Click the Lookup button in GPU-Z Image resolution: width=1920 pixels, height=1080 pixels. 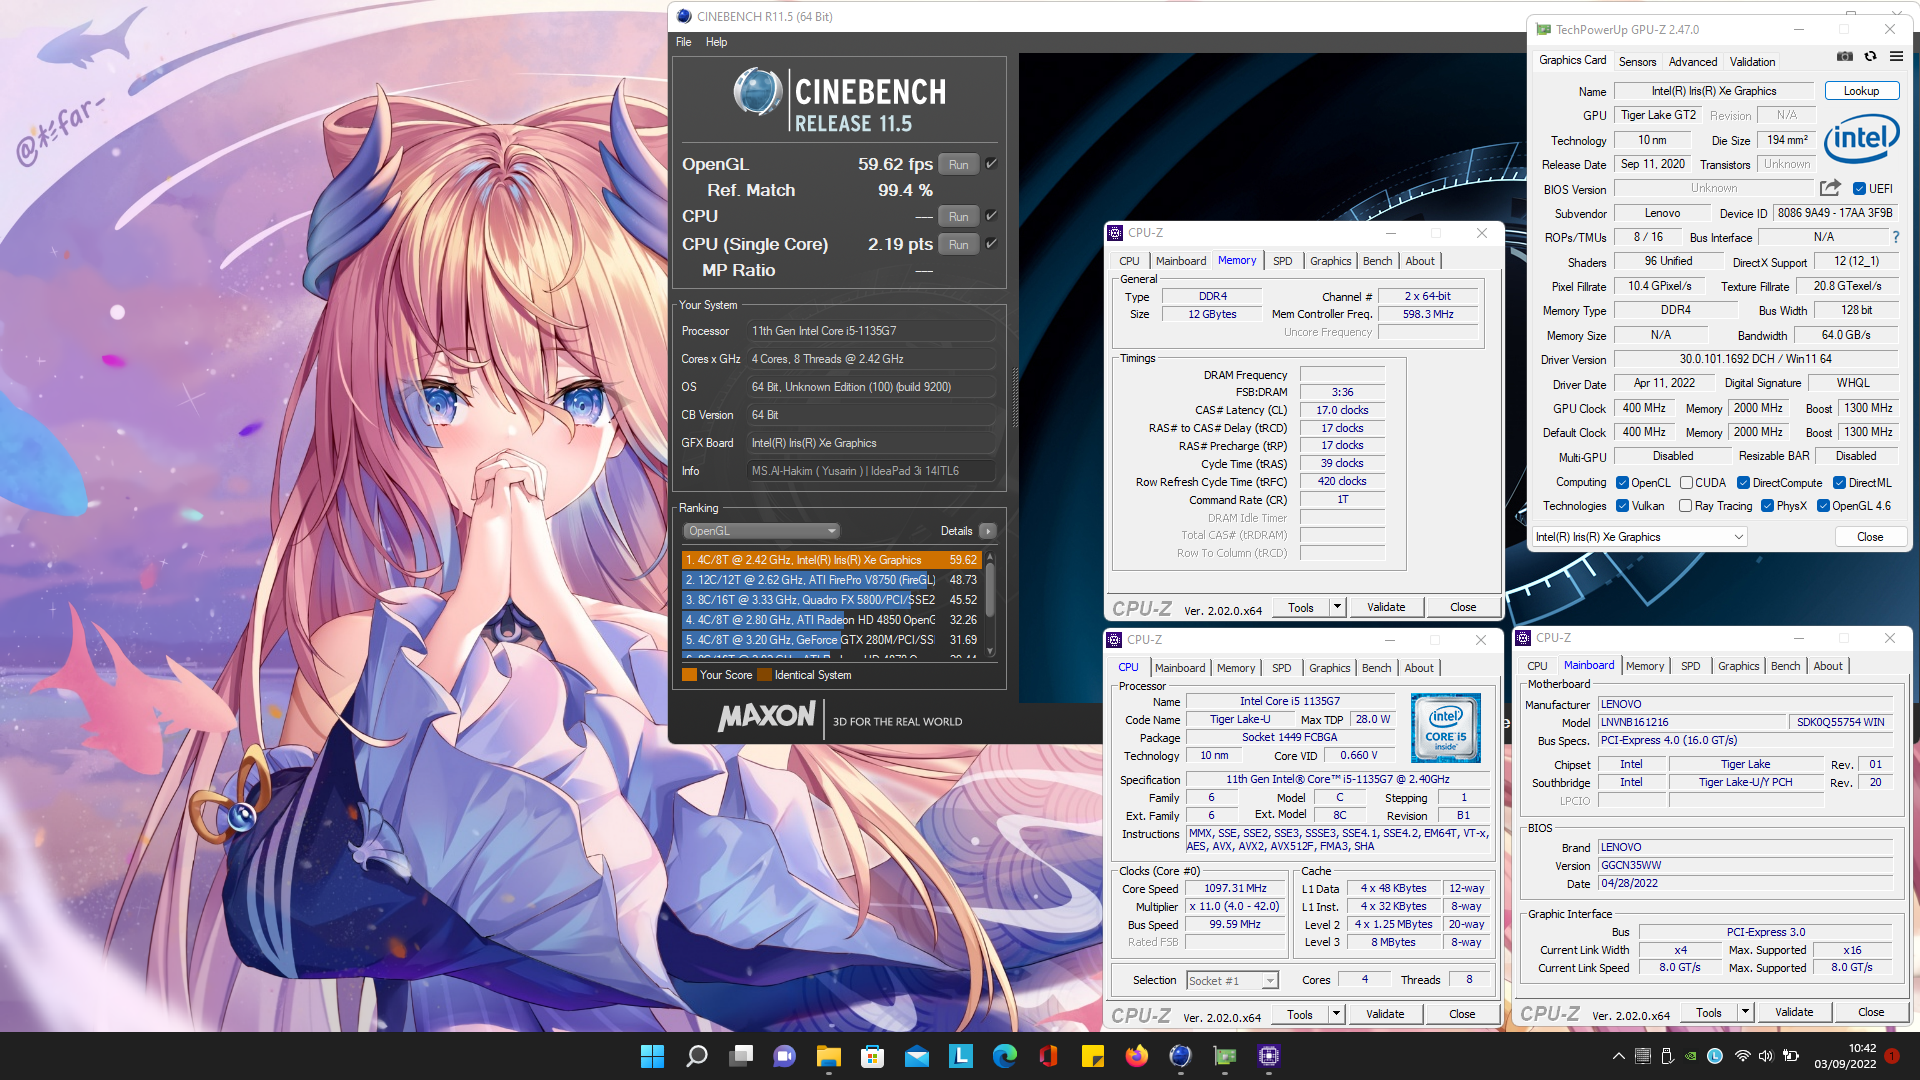tap(1862, 91)
